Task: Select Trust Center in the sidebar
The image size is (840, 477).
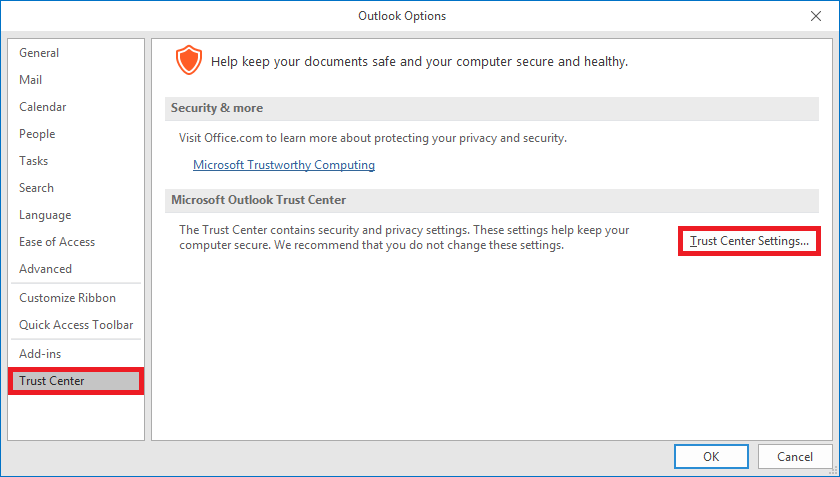Action: 52,381
